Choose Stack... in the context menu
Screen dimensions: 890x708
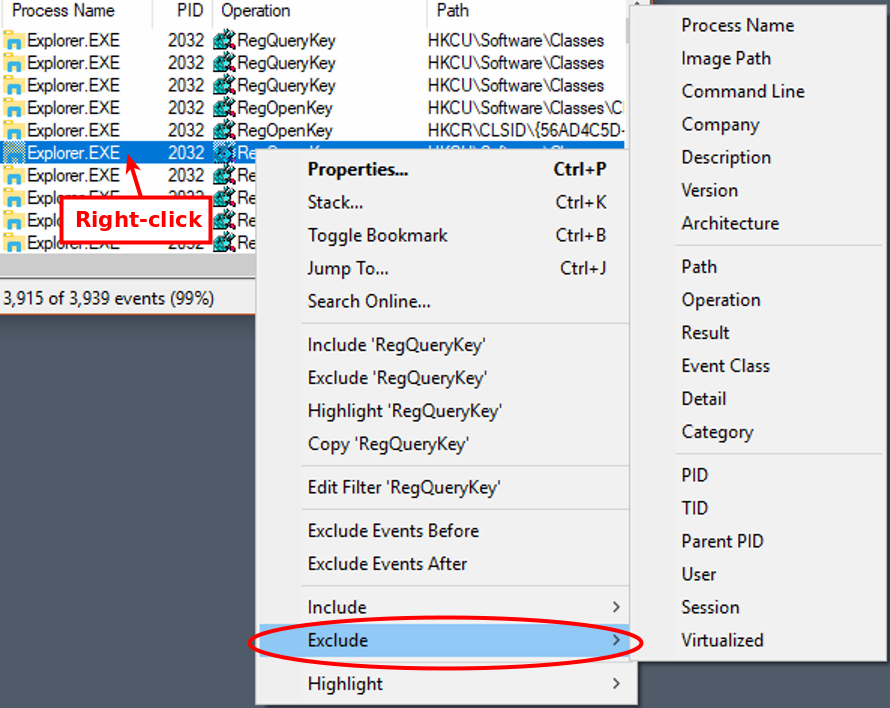point(335,203)
